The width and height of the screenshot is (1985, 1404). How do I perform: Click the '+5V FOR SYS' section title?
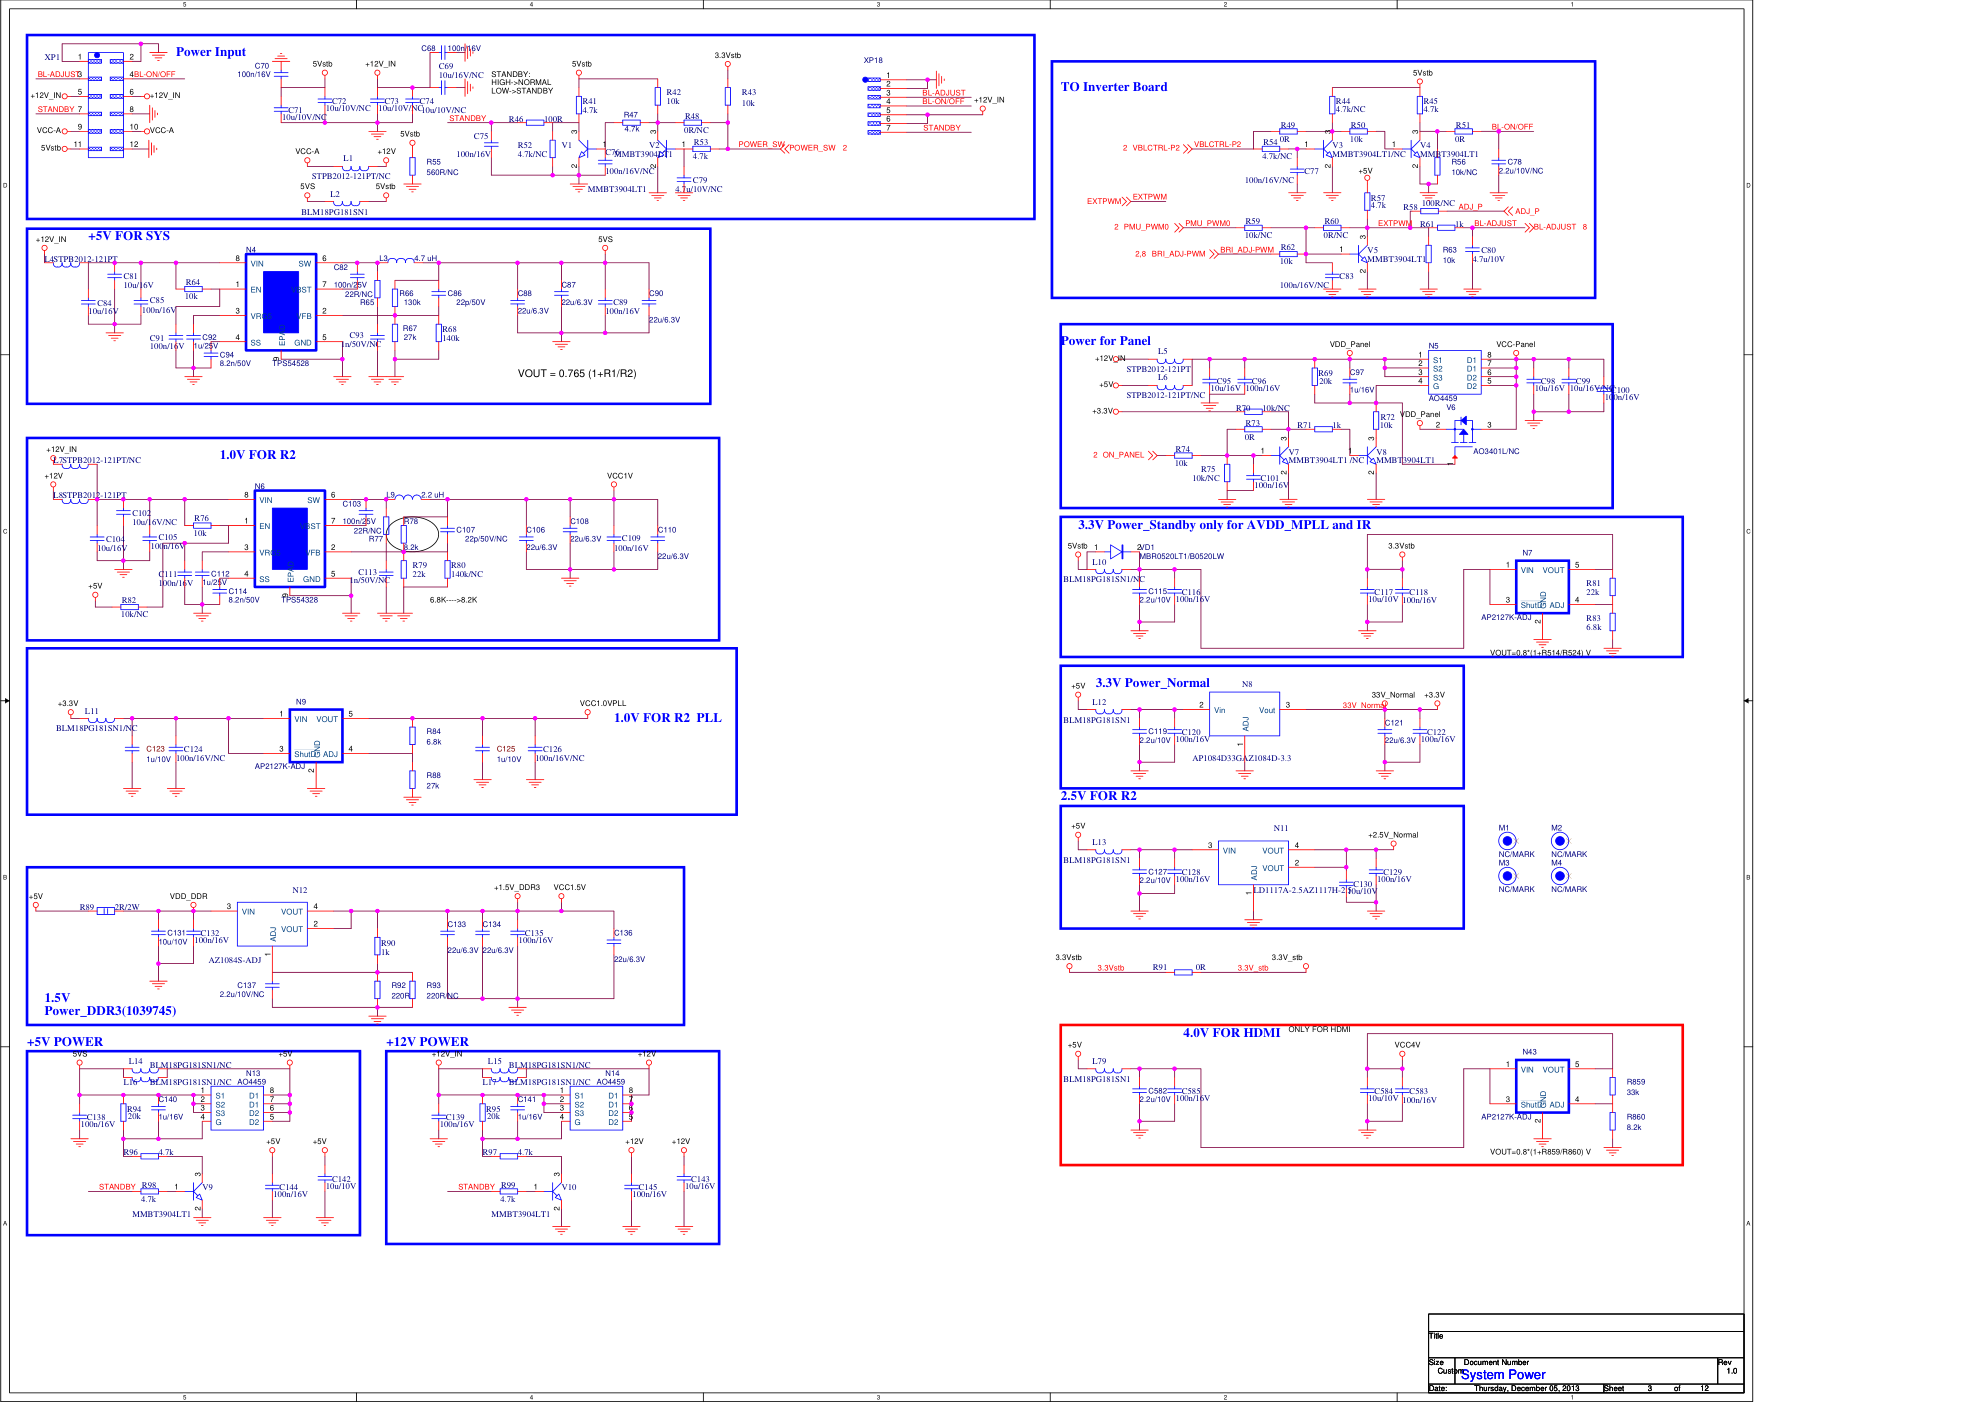click(129, 236)
